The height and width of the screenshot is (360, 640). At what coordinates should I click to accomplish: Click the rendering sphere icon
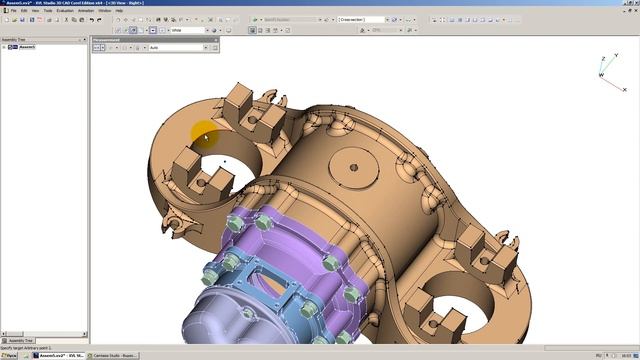point(214,30)
